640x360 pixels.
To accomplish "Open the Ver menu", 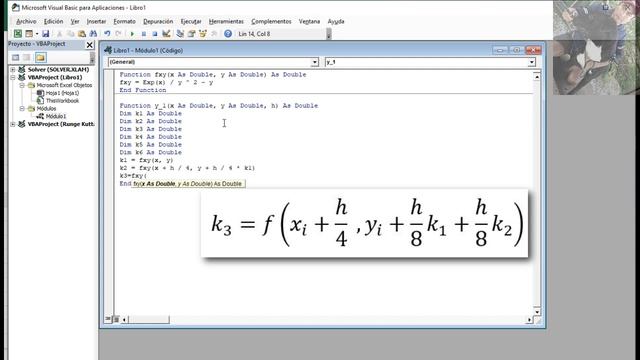I will point(75,22).
